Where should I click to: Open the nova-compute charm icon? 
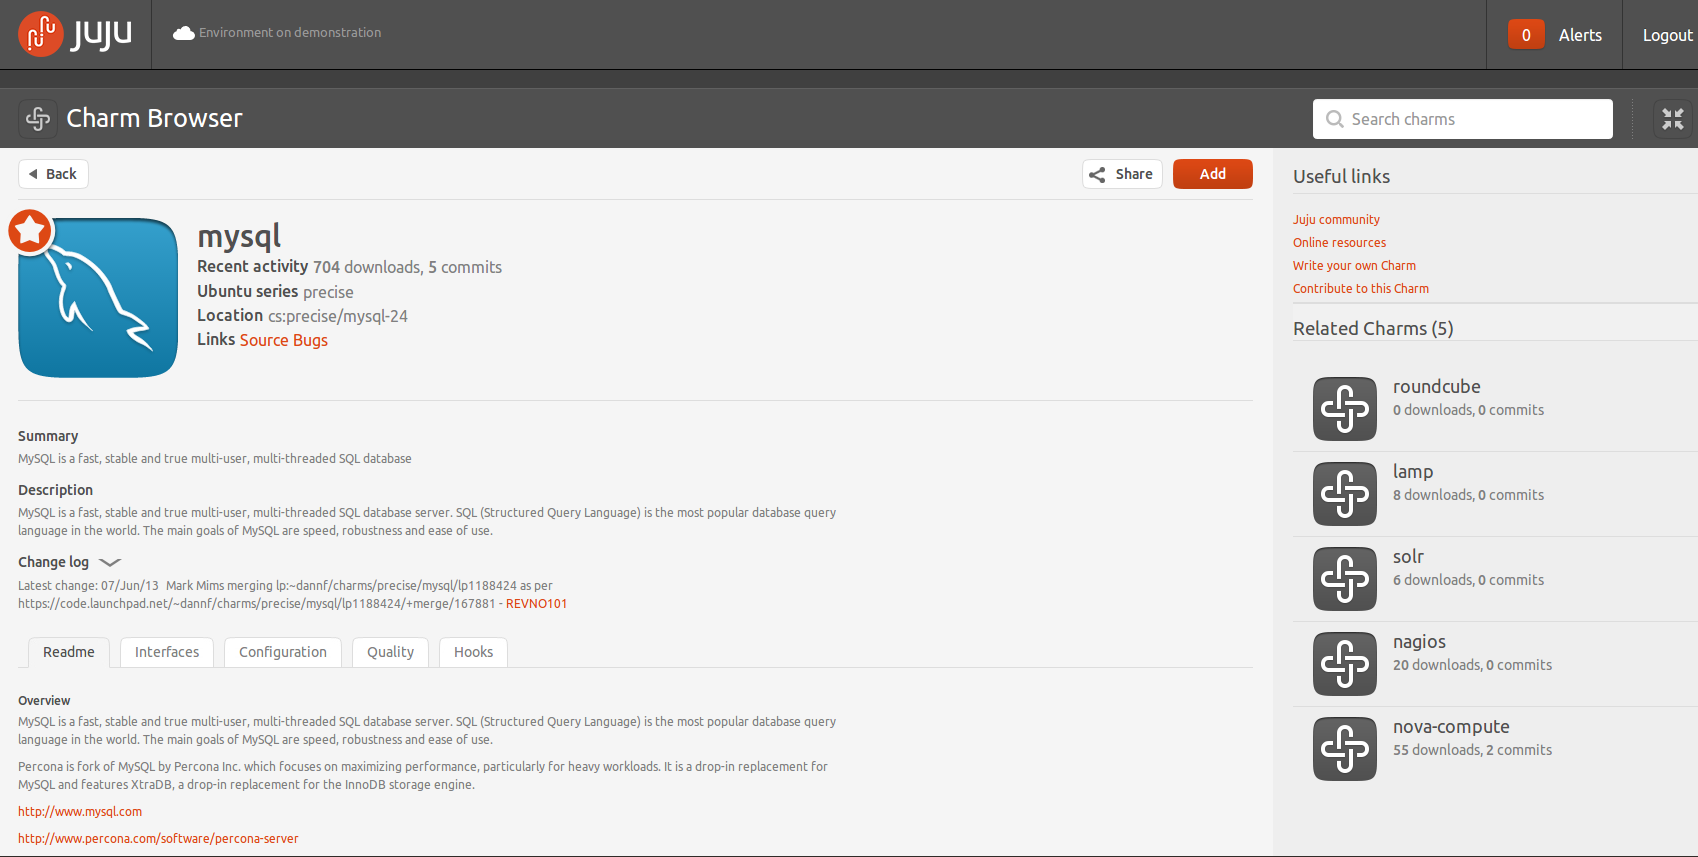pyautogui.click(x=1345, y=749)
